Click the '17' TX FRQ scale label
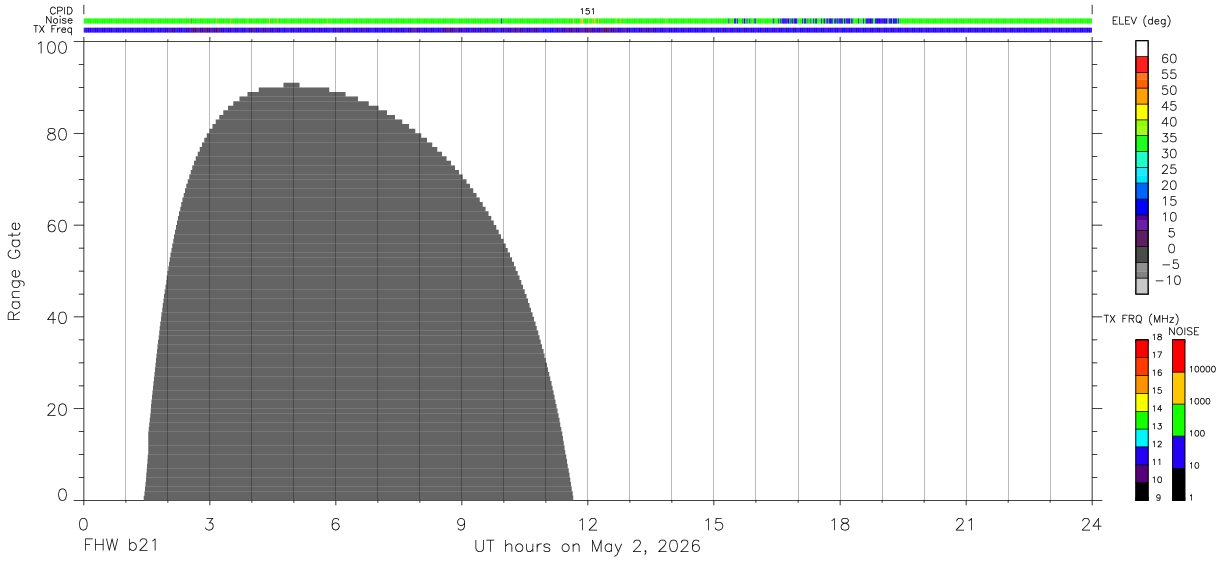This screenshot has width=1228, height=567. [x=1156, y=355]
